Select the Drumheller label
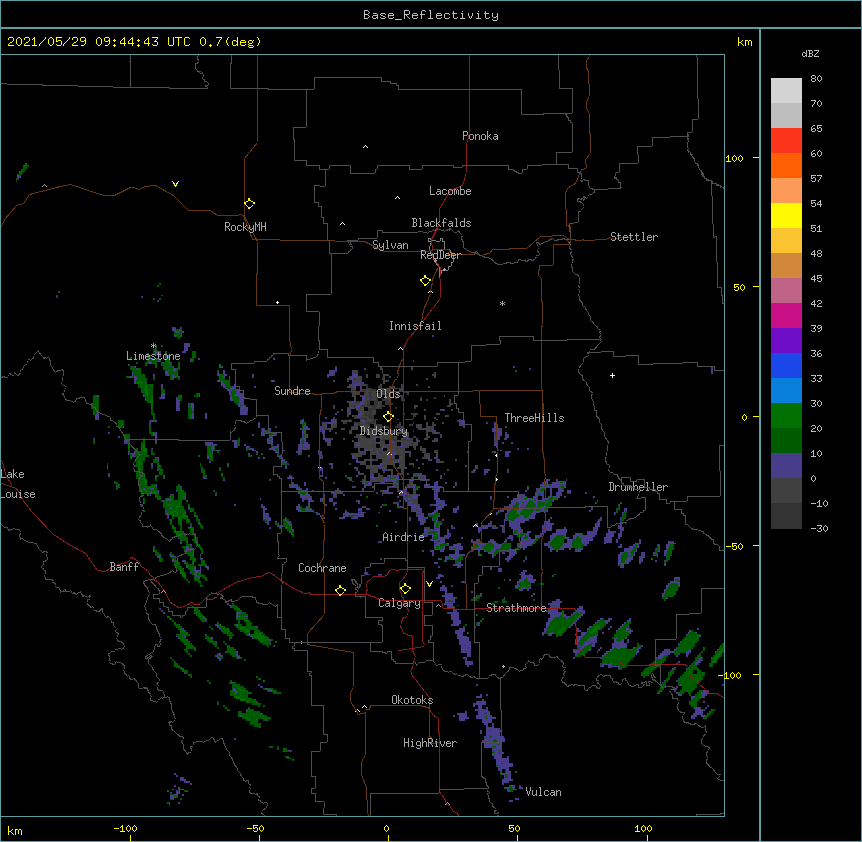The width and height of the screenshot is (862, 842). tap(638, 487)
